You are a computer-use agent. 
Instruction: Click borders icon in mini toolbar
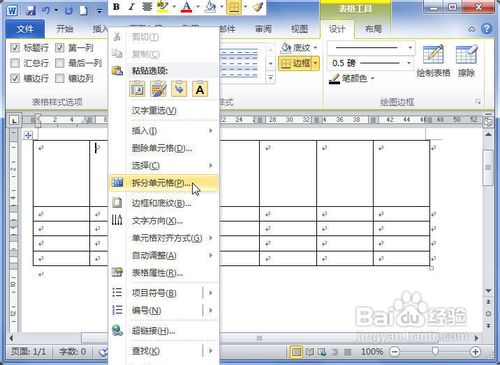coord(234,7)
